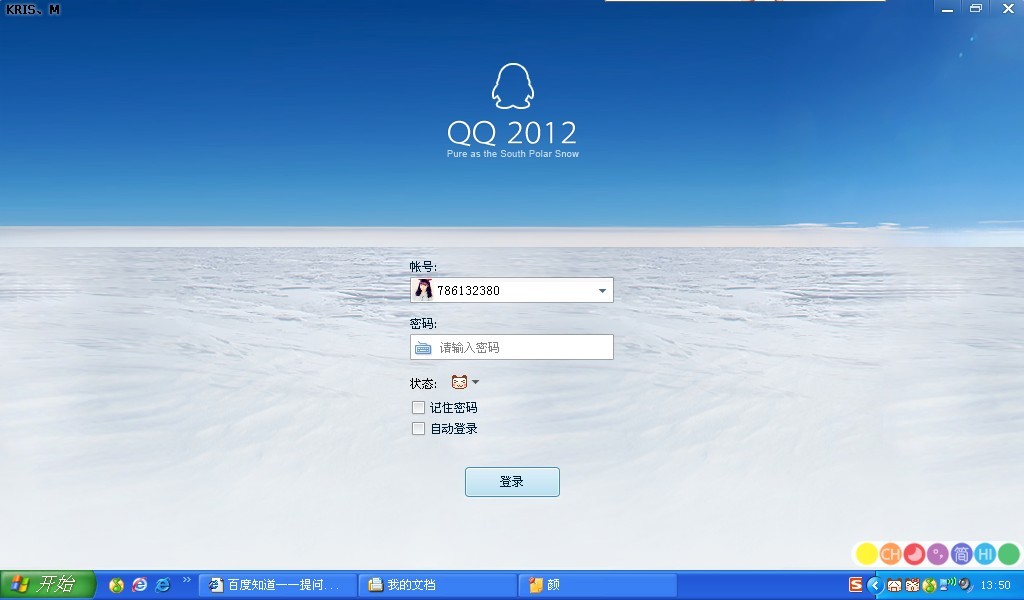Click the account avatar in the login box
The height and width of the screenshot is (600, 1024).
[422, 290]
